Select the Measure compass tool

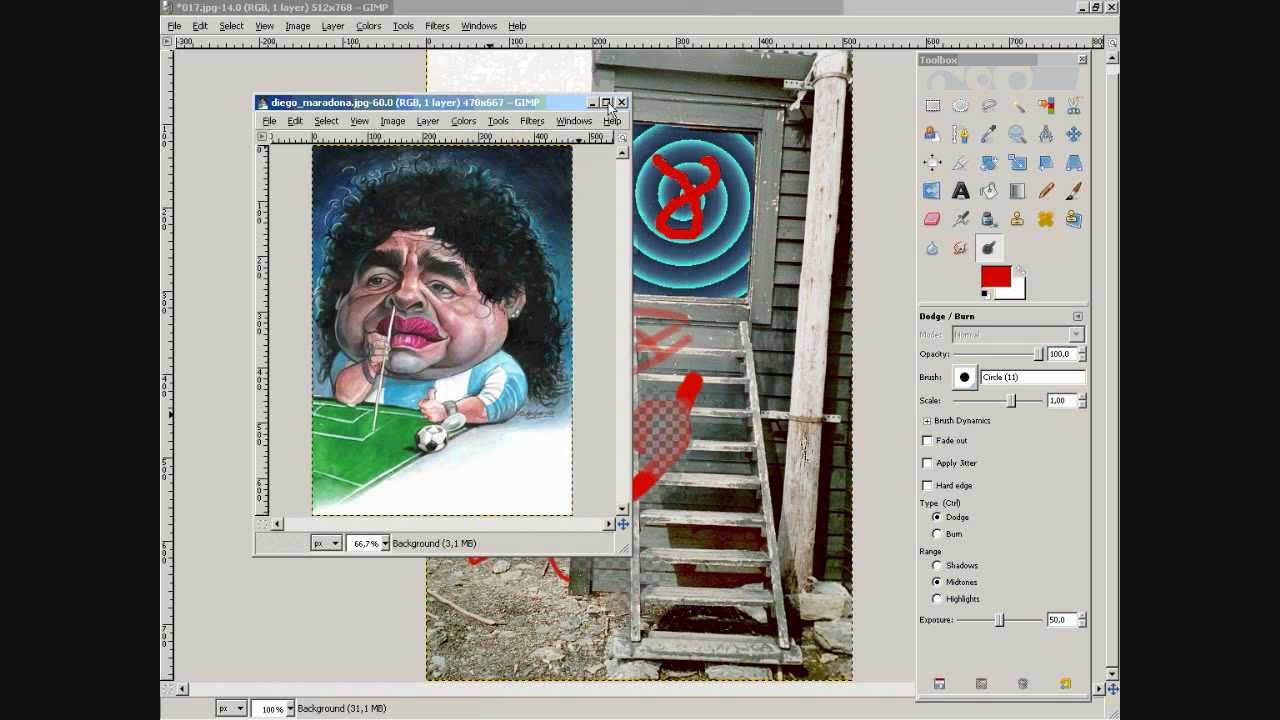[1045, 134]
